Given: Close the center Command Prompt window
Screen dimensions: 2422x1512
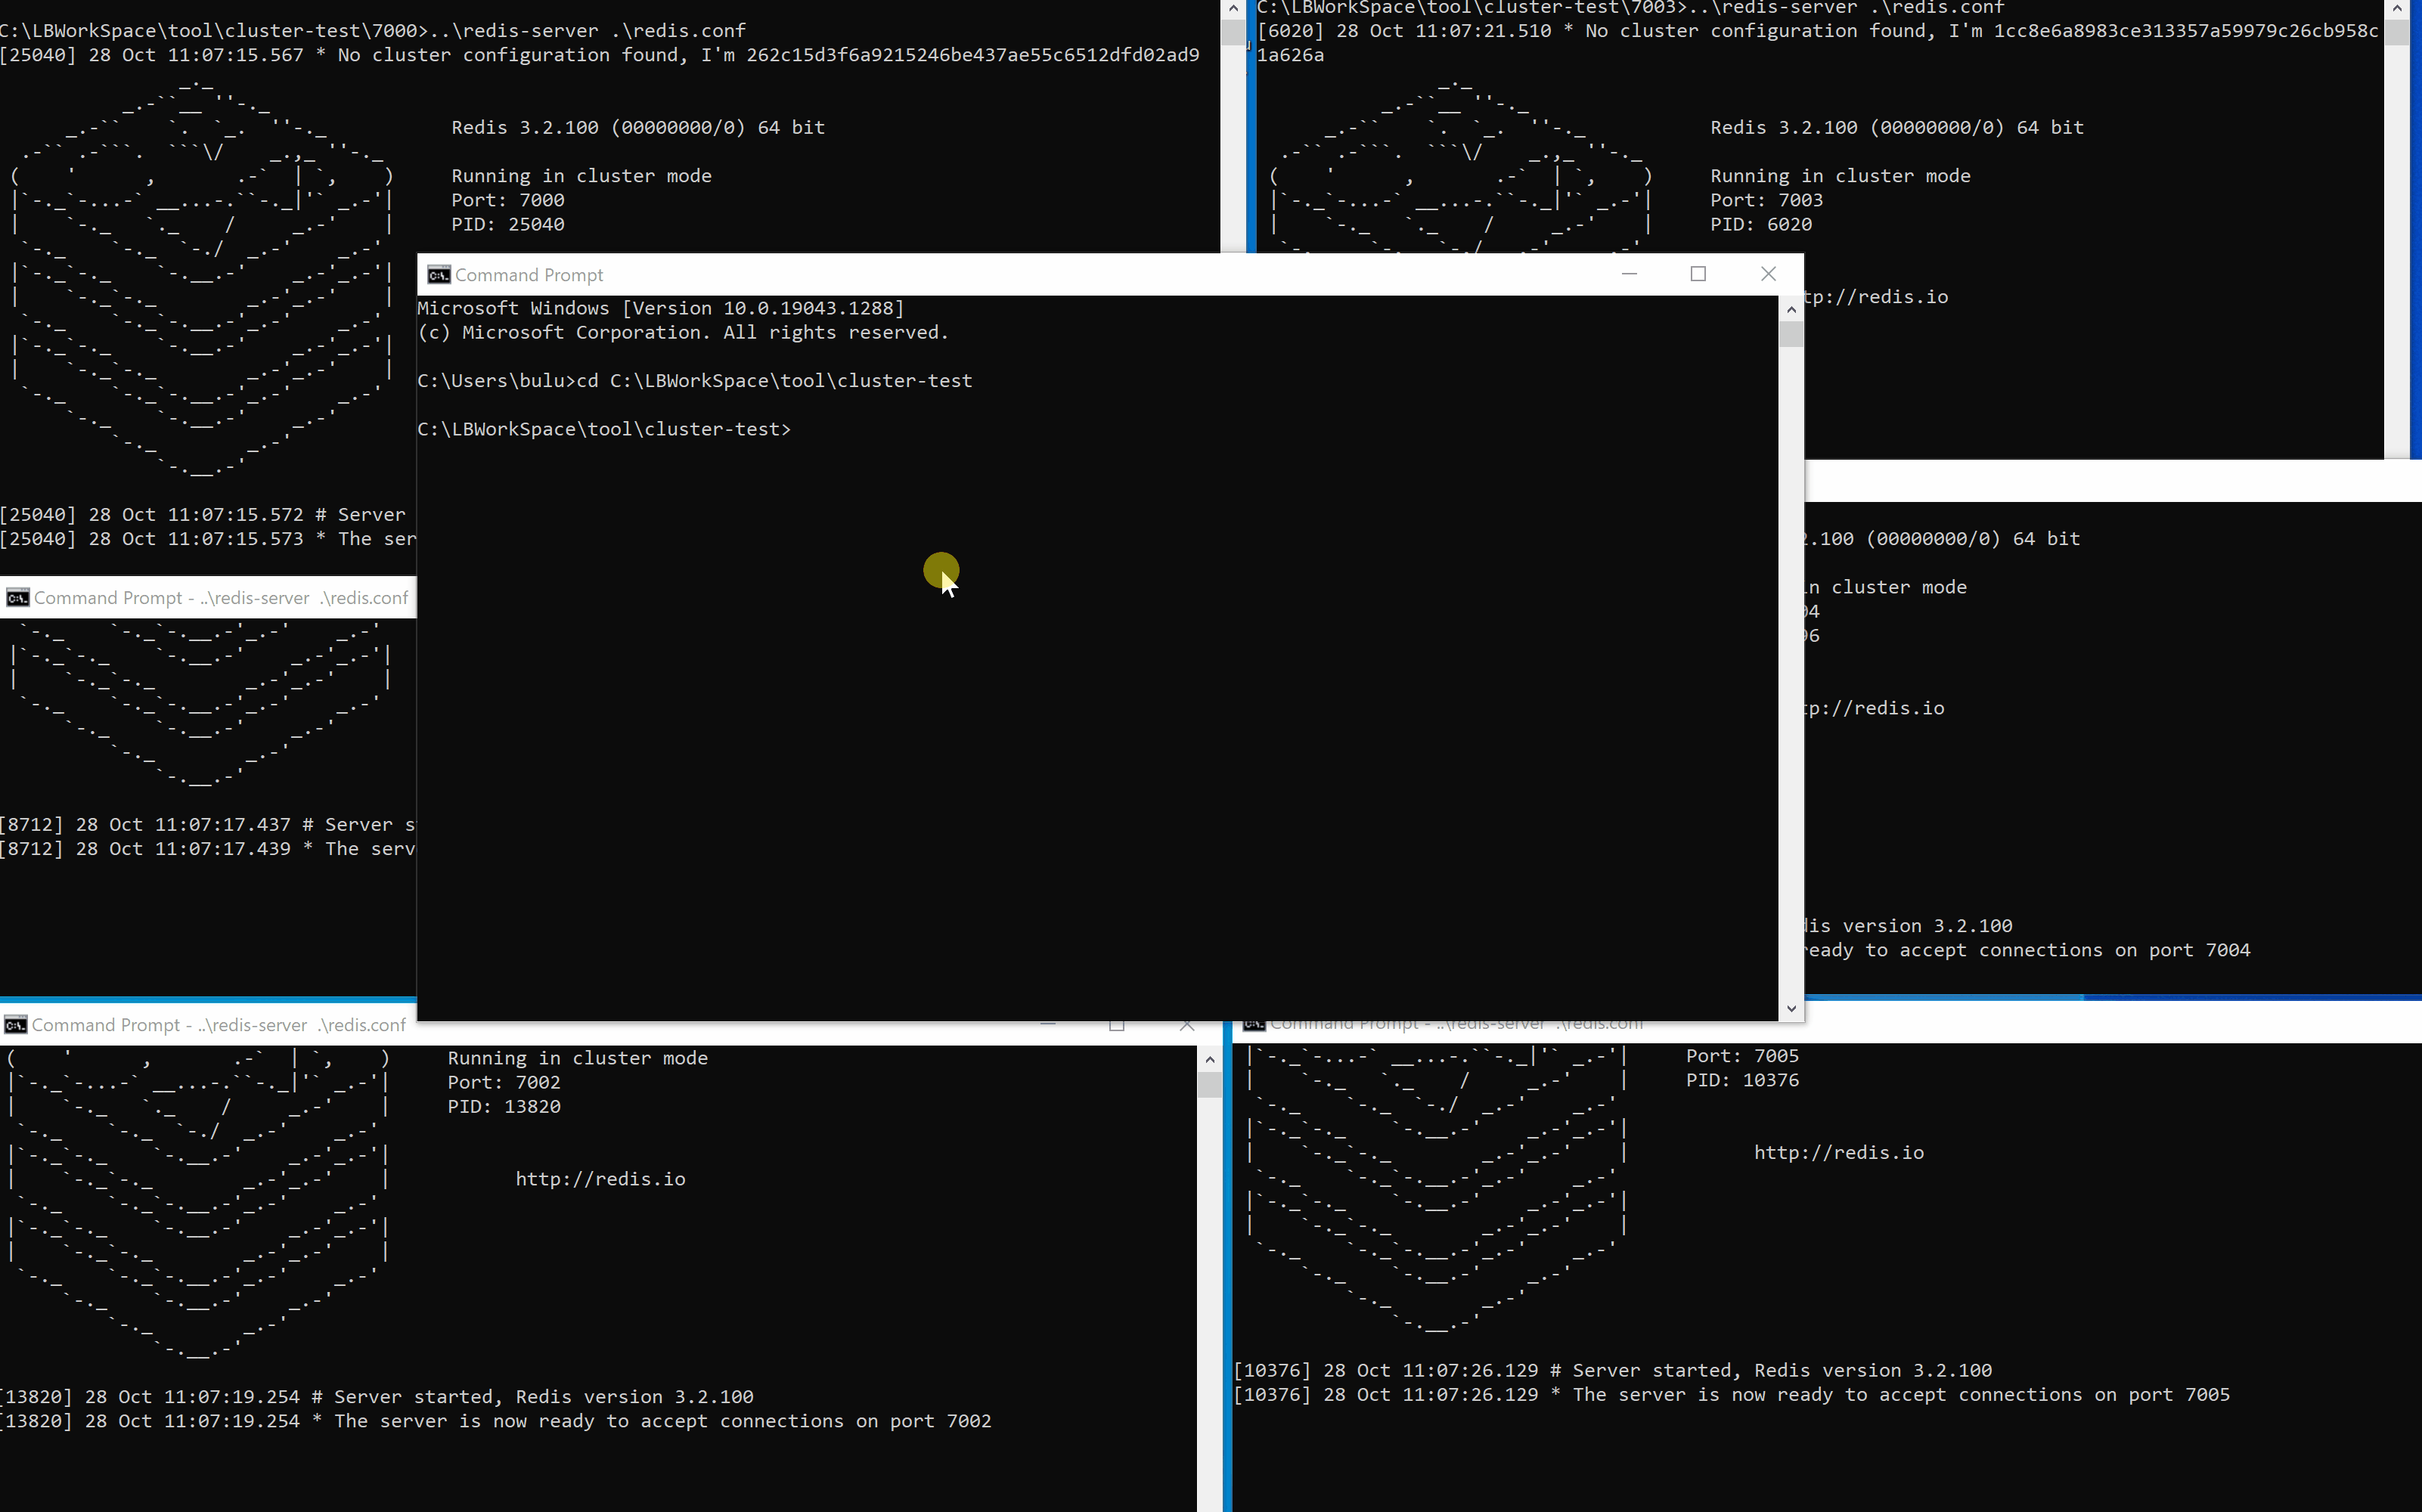Looking at the screenshot, I should pos(1767,274).
